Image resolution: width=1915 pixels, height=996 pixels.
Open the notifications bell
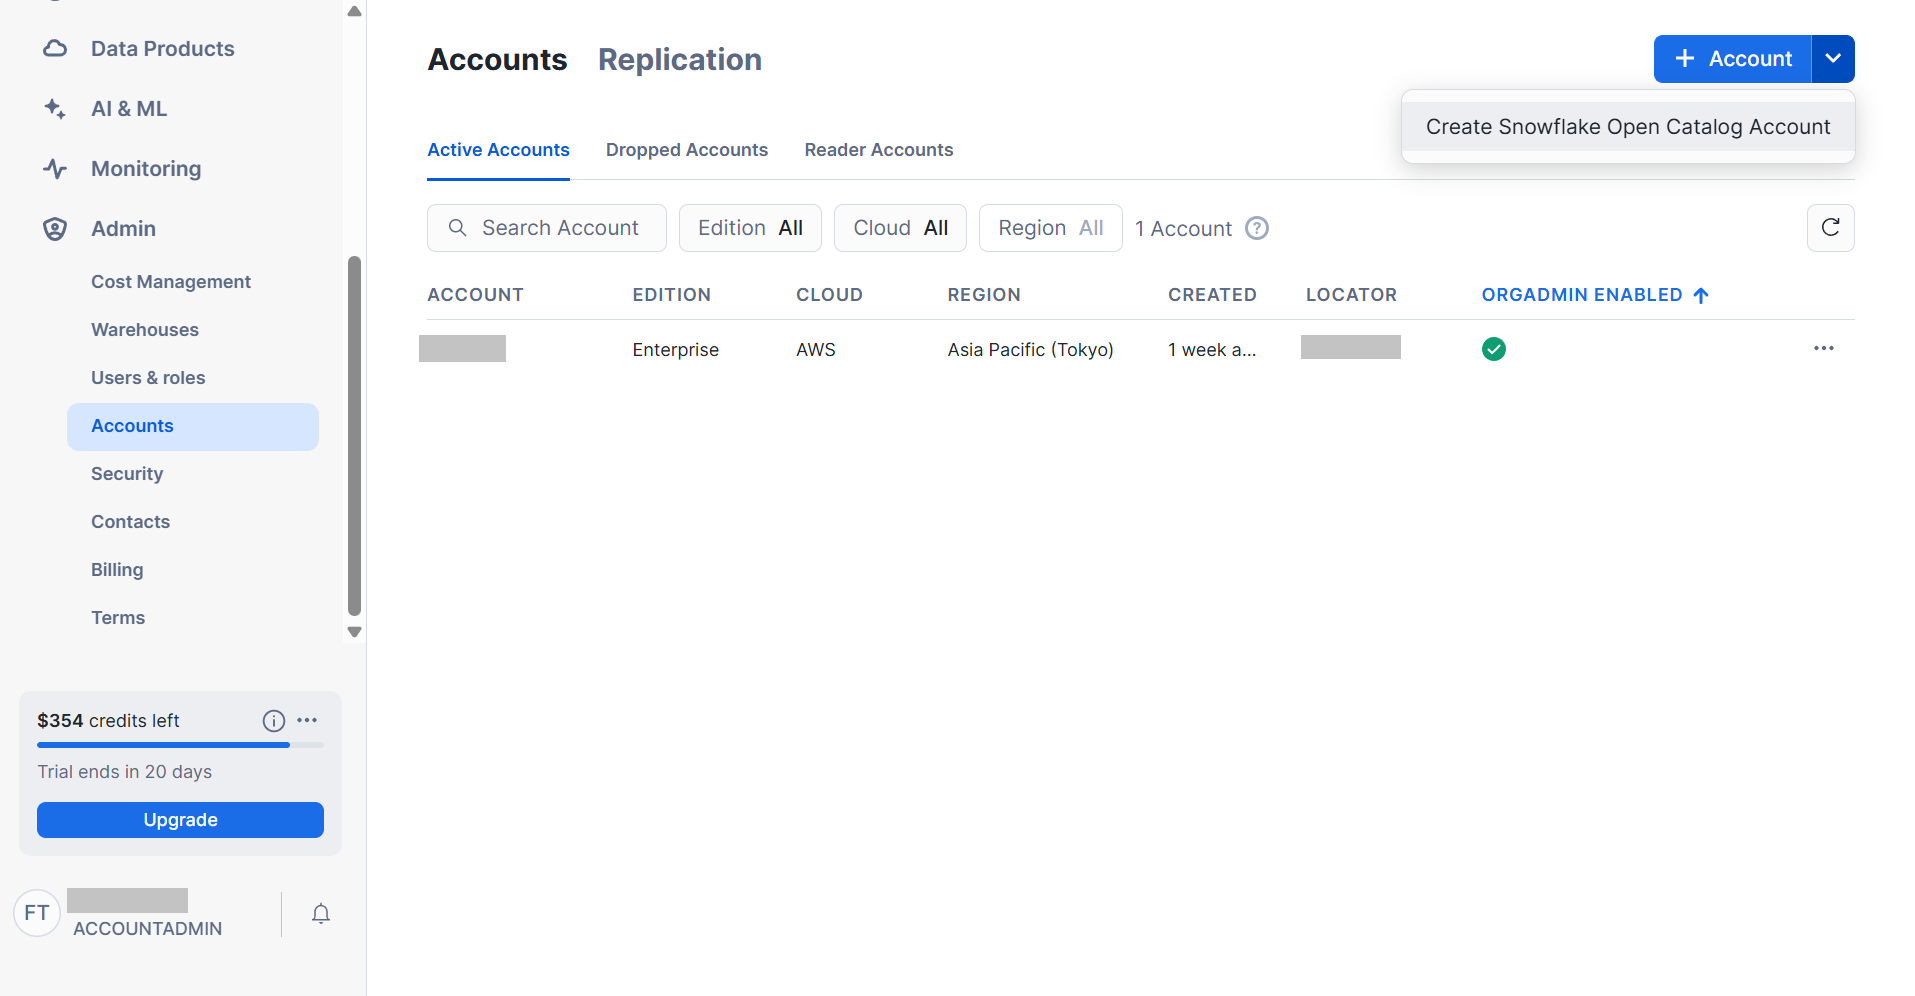[321, 914]
